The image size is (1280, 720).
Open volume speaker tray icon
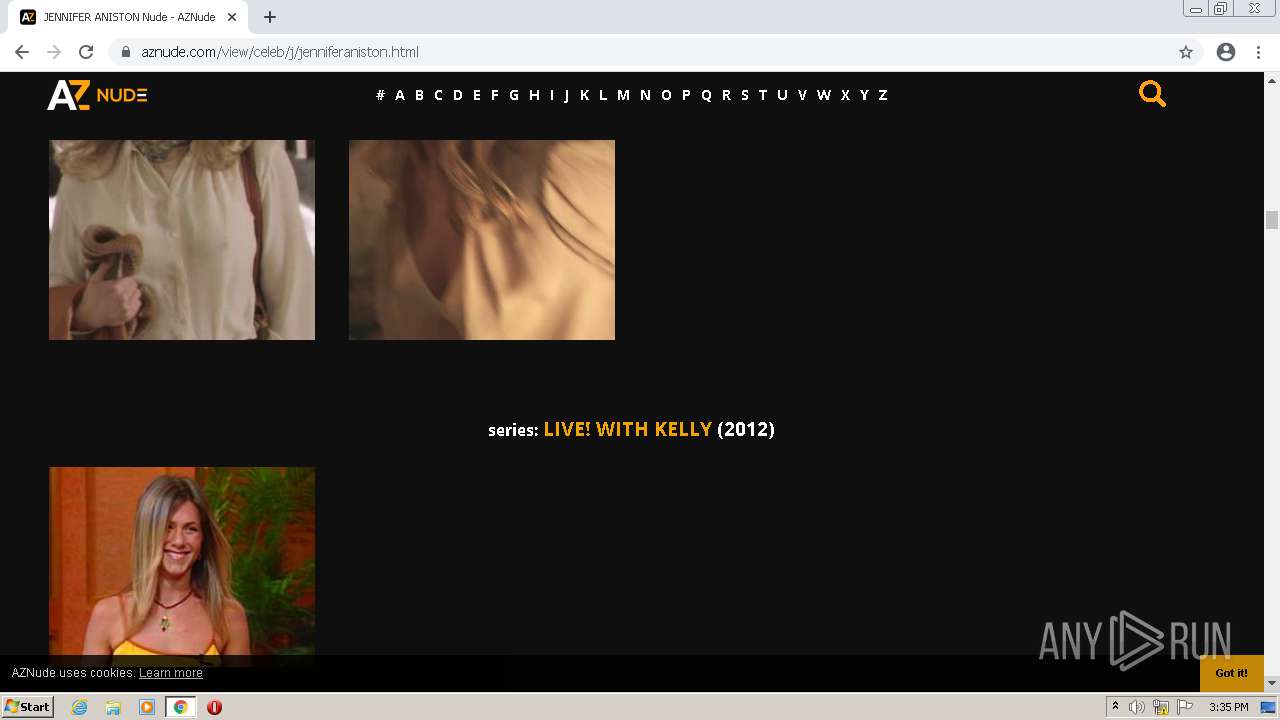(x=1137, y=707)
